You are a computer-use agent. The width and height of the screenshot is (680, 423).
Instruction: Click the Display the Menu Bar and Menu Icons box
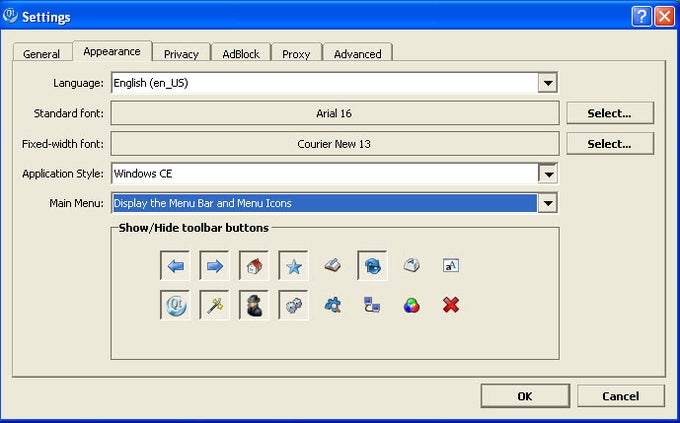point(334,203)
